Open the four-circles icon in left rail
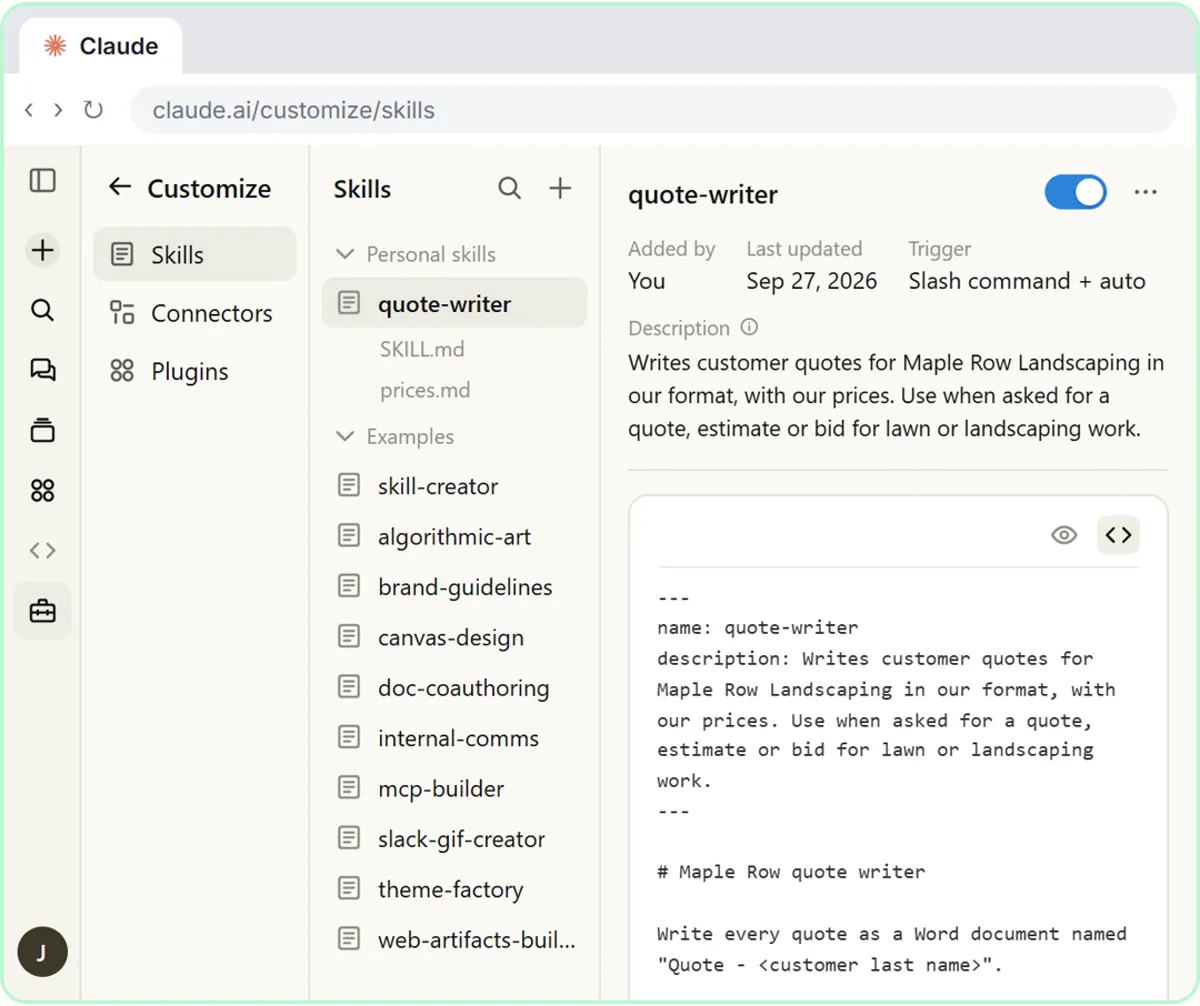1200x1006 pixels. tap(42, 490)
